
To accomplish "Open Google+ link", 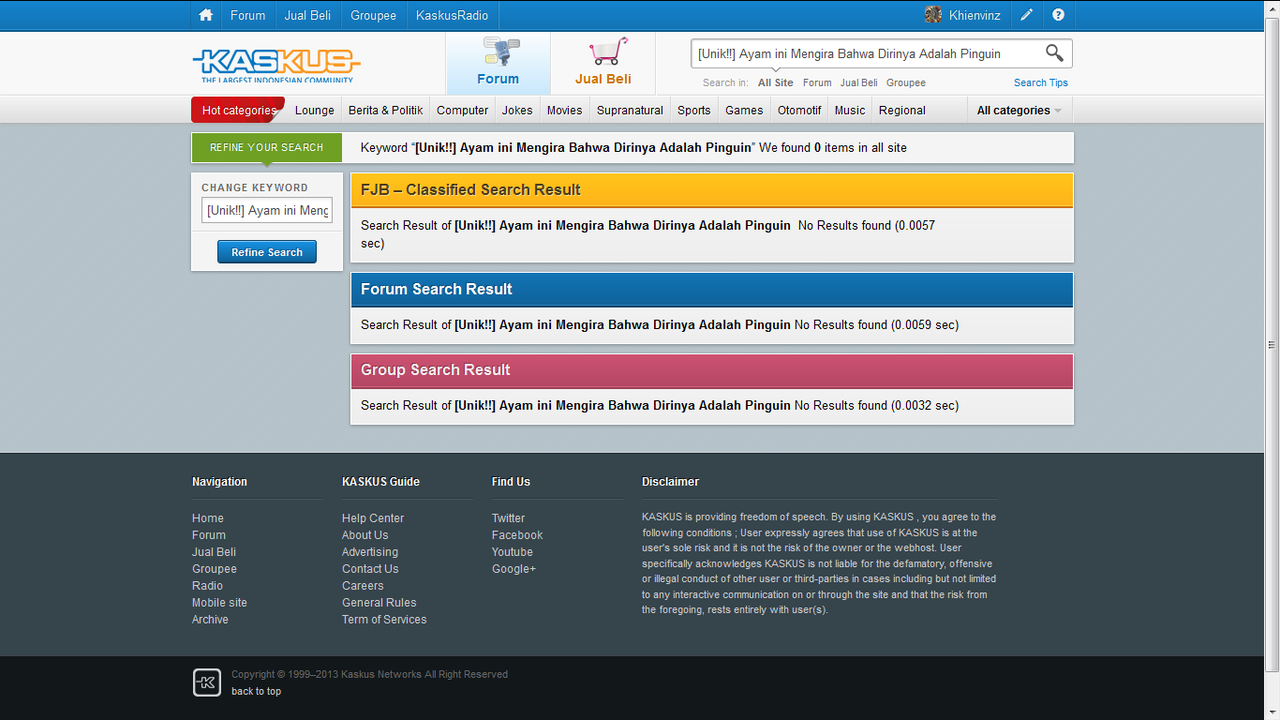I will point(514,569).
